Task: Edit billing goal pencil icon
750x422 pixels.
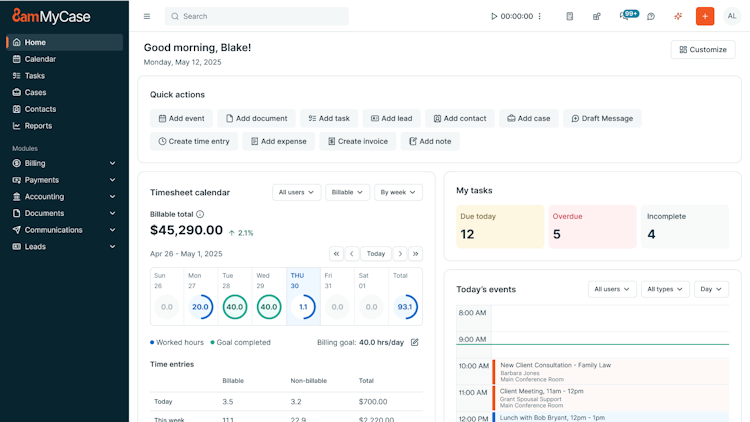Action: pos(415,342)
